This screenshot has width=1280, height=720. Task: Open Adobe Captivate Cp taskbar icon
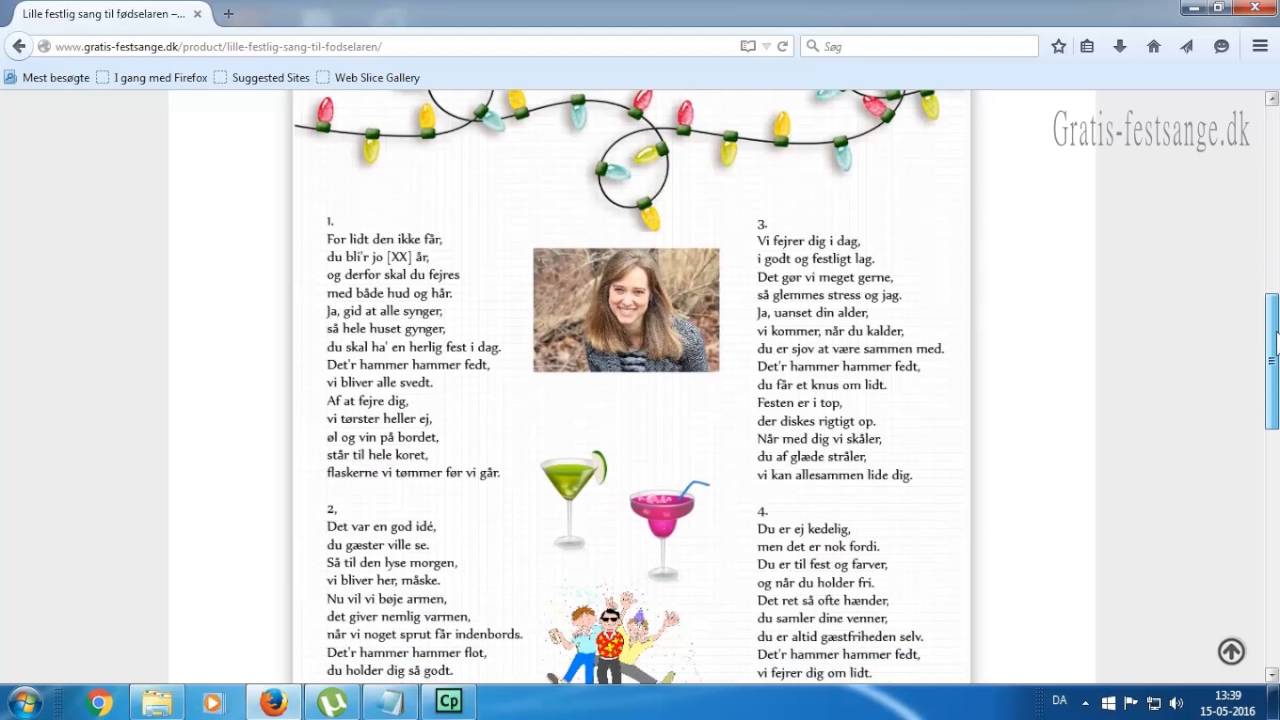click(448, 703)
